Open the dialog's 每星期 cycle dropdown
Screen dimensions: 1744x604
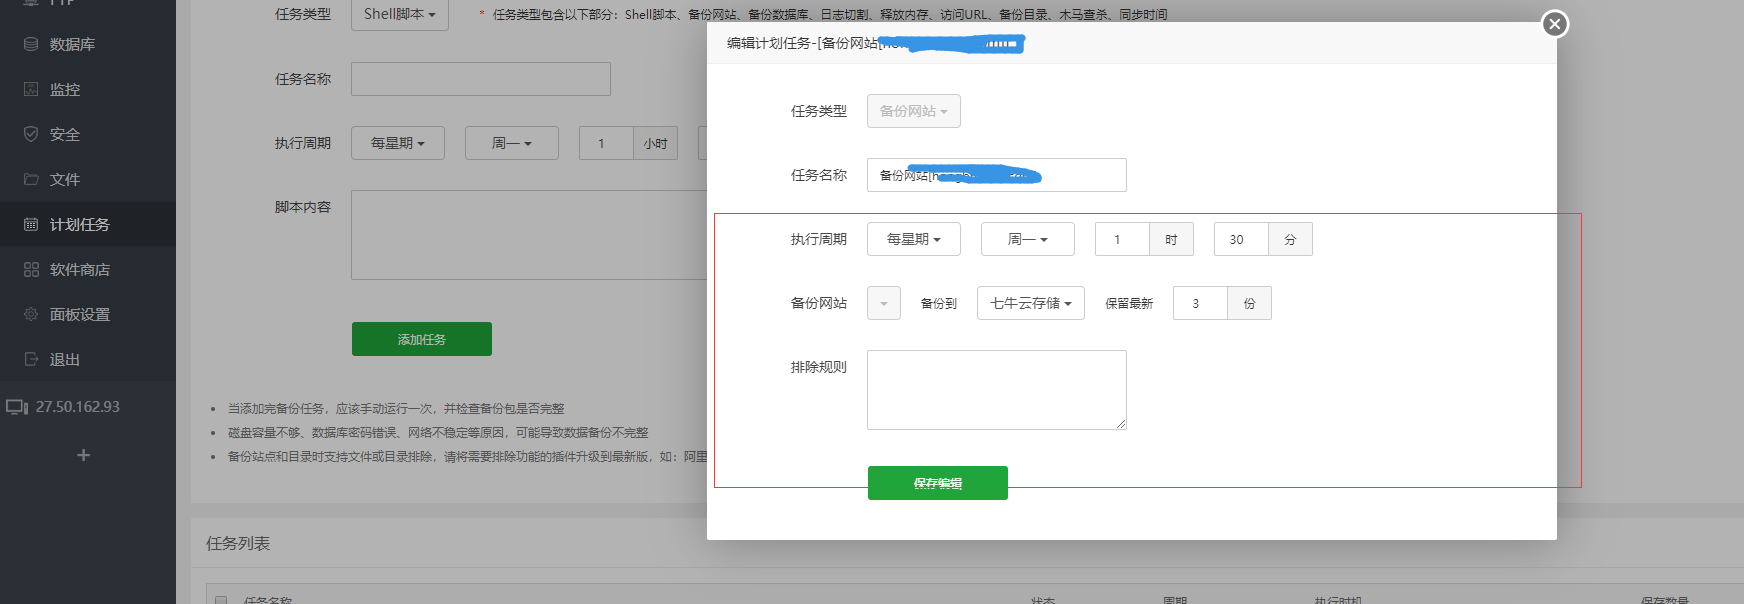(914, 239)
